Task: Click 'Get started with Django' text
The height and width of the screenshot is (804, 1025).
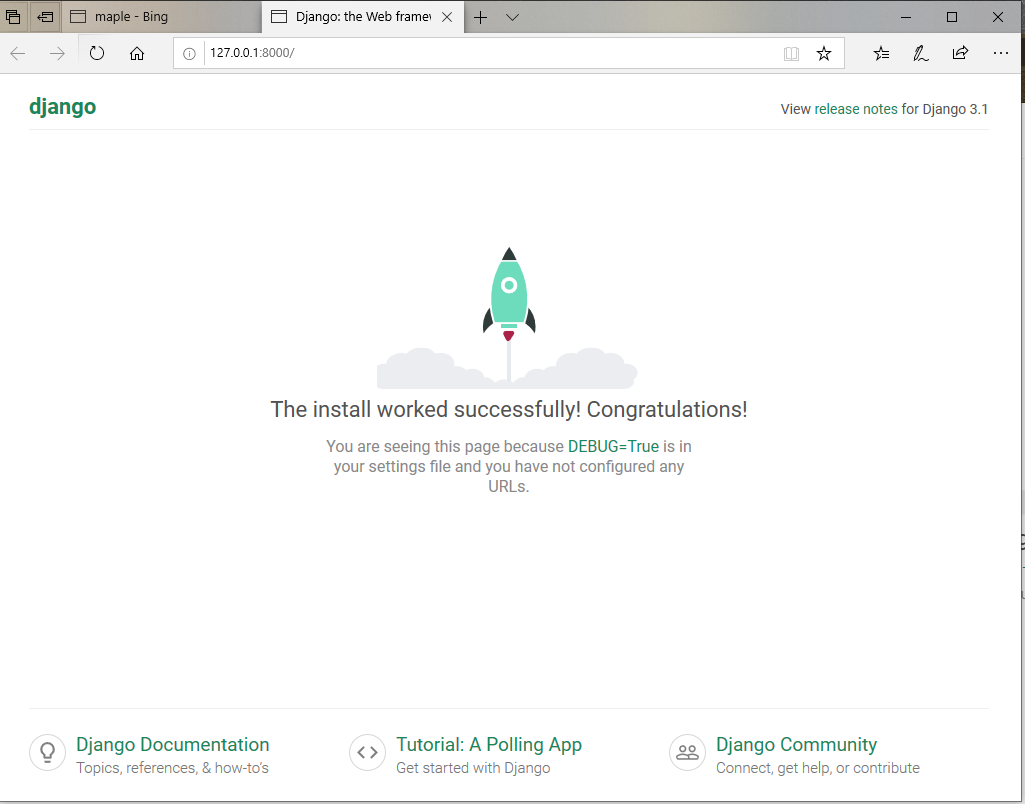Action: (473, 768)
